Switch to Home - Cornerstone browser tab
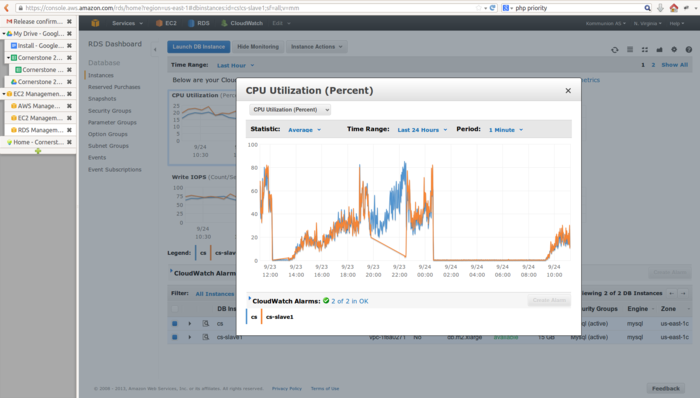 tap(38, 142)
